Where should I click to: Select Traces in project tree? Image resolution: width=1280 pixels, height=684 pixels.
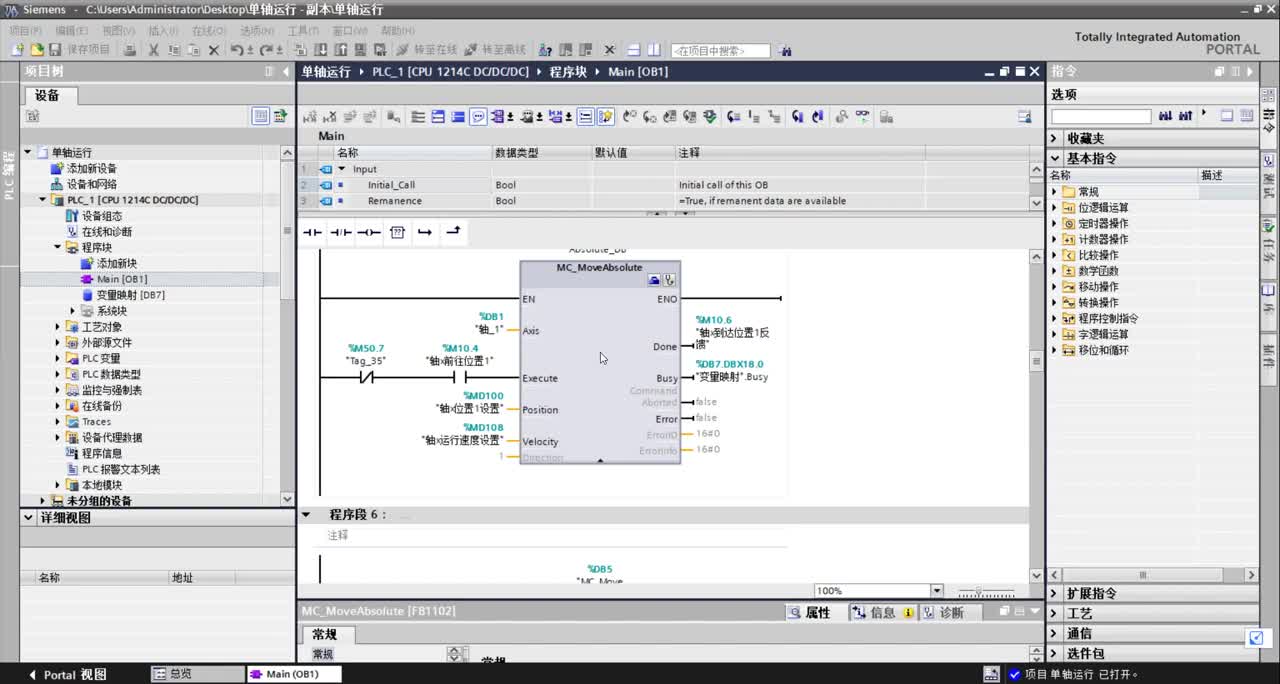click(96, 422)
